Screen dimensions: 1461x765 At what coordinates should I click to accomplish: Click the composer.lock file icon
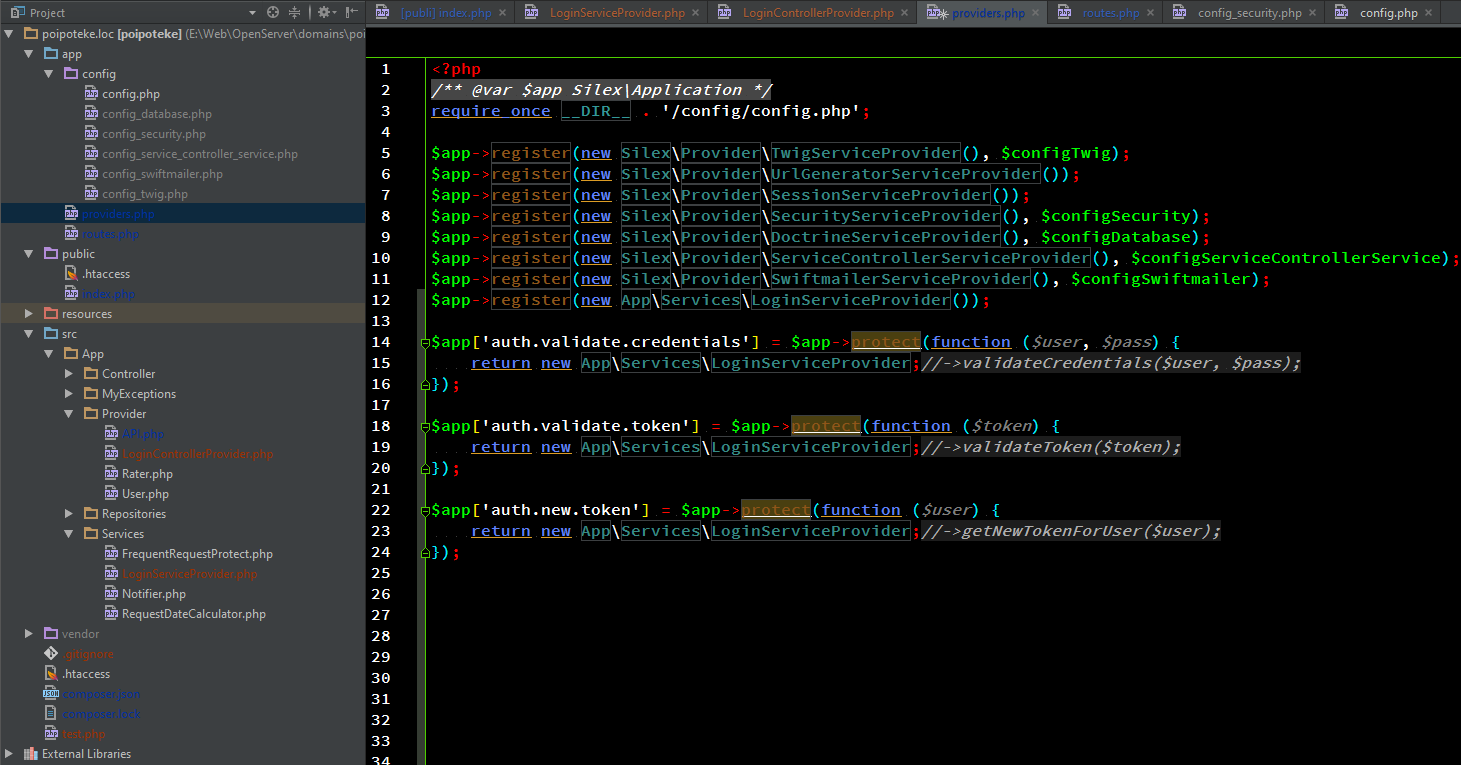[51, 714]
